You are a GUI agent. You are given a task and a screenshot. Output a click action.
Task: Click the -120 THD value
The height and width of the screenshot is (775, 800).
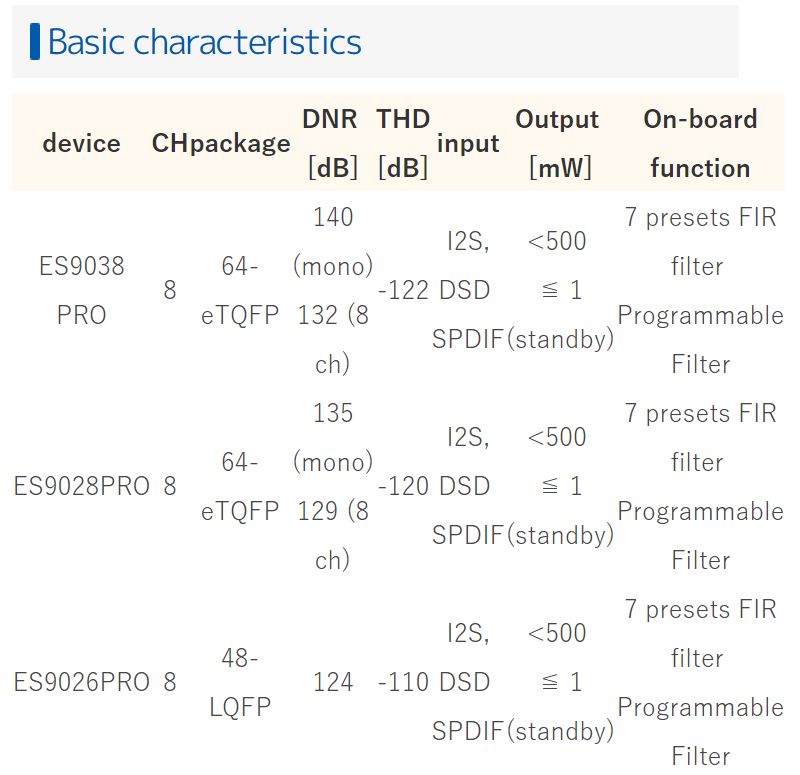(403, 486)
